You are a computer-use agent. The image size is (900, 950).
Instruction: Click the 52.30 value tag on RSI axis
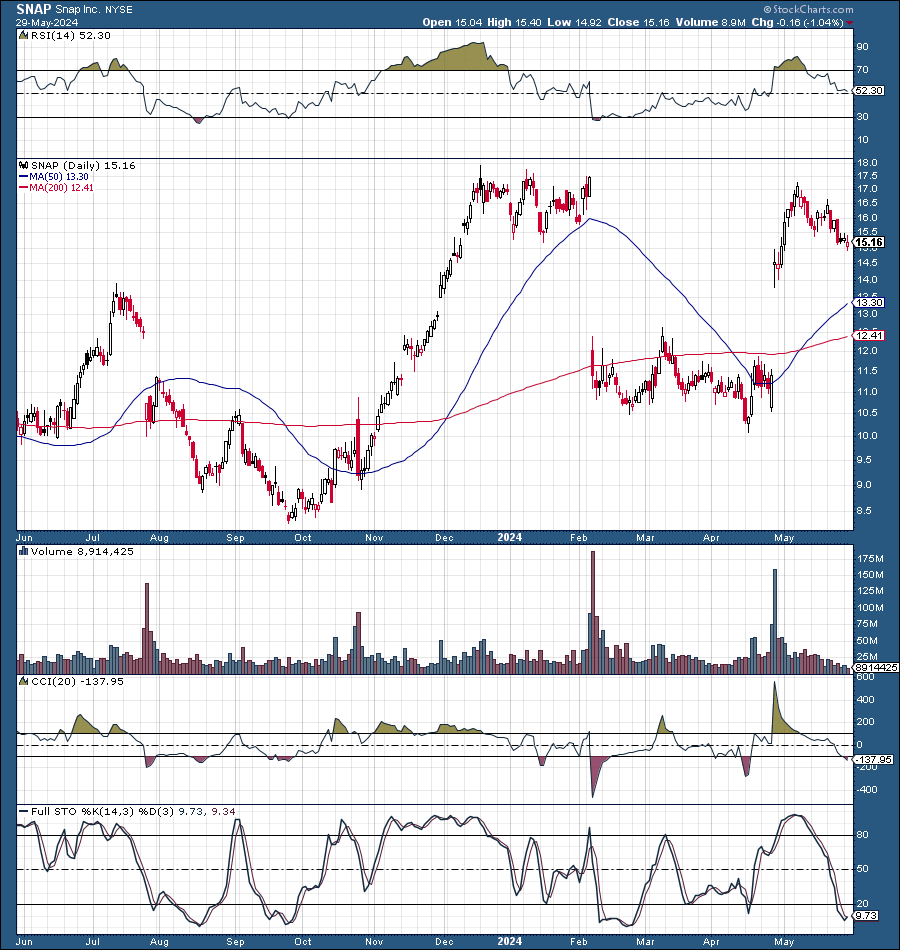point(869,91)
